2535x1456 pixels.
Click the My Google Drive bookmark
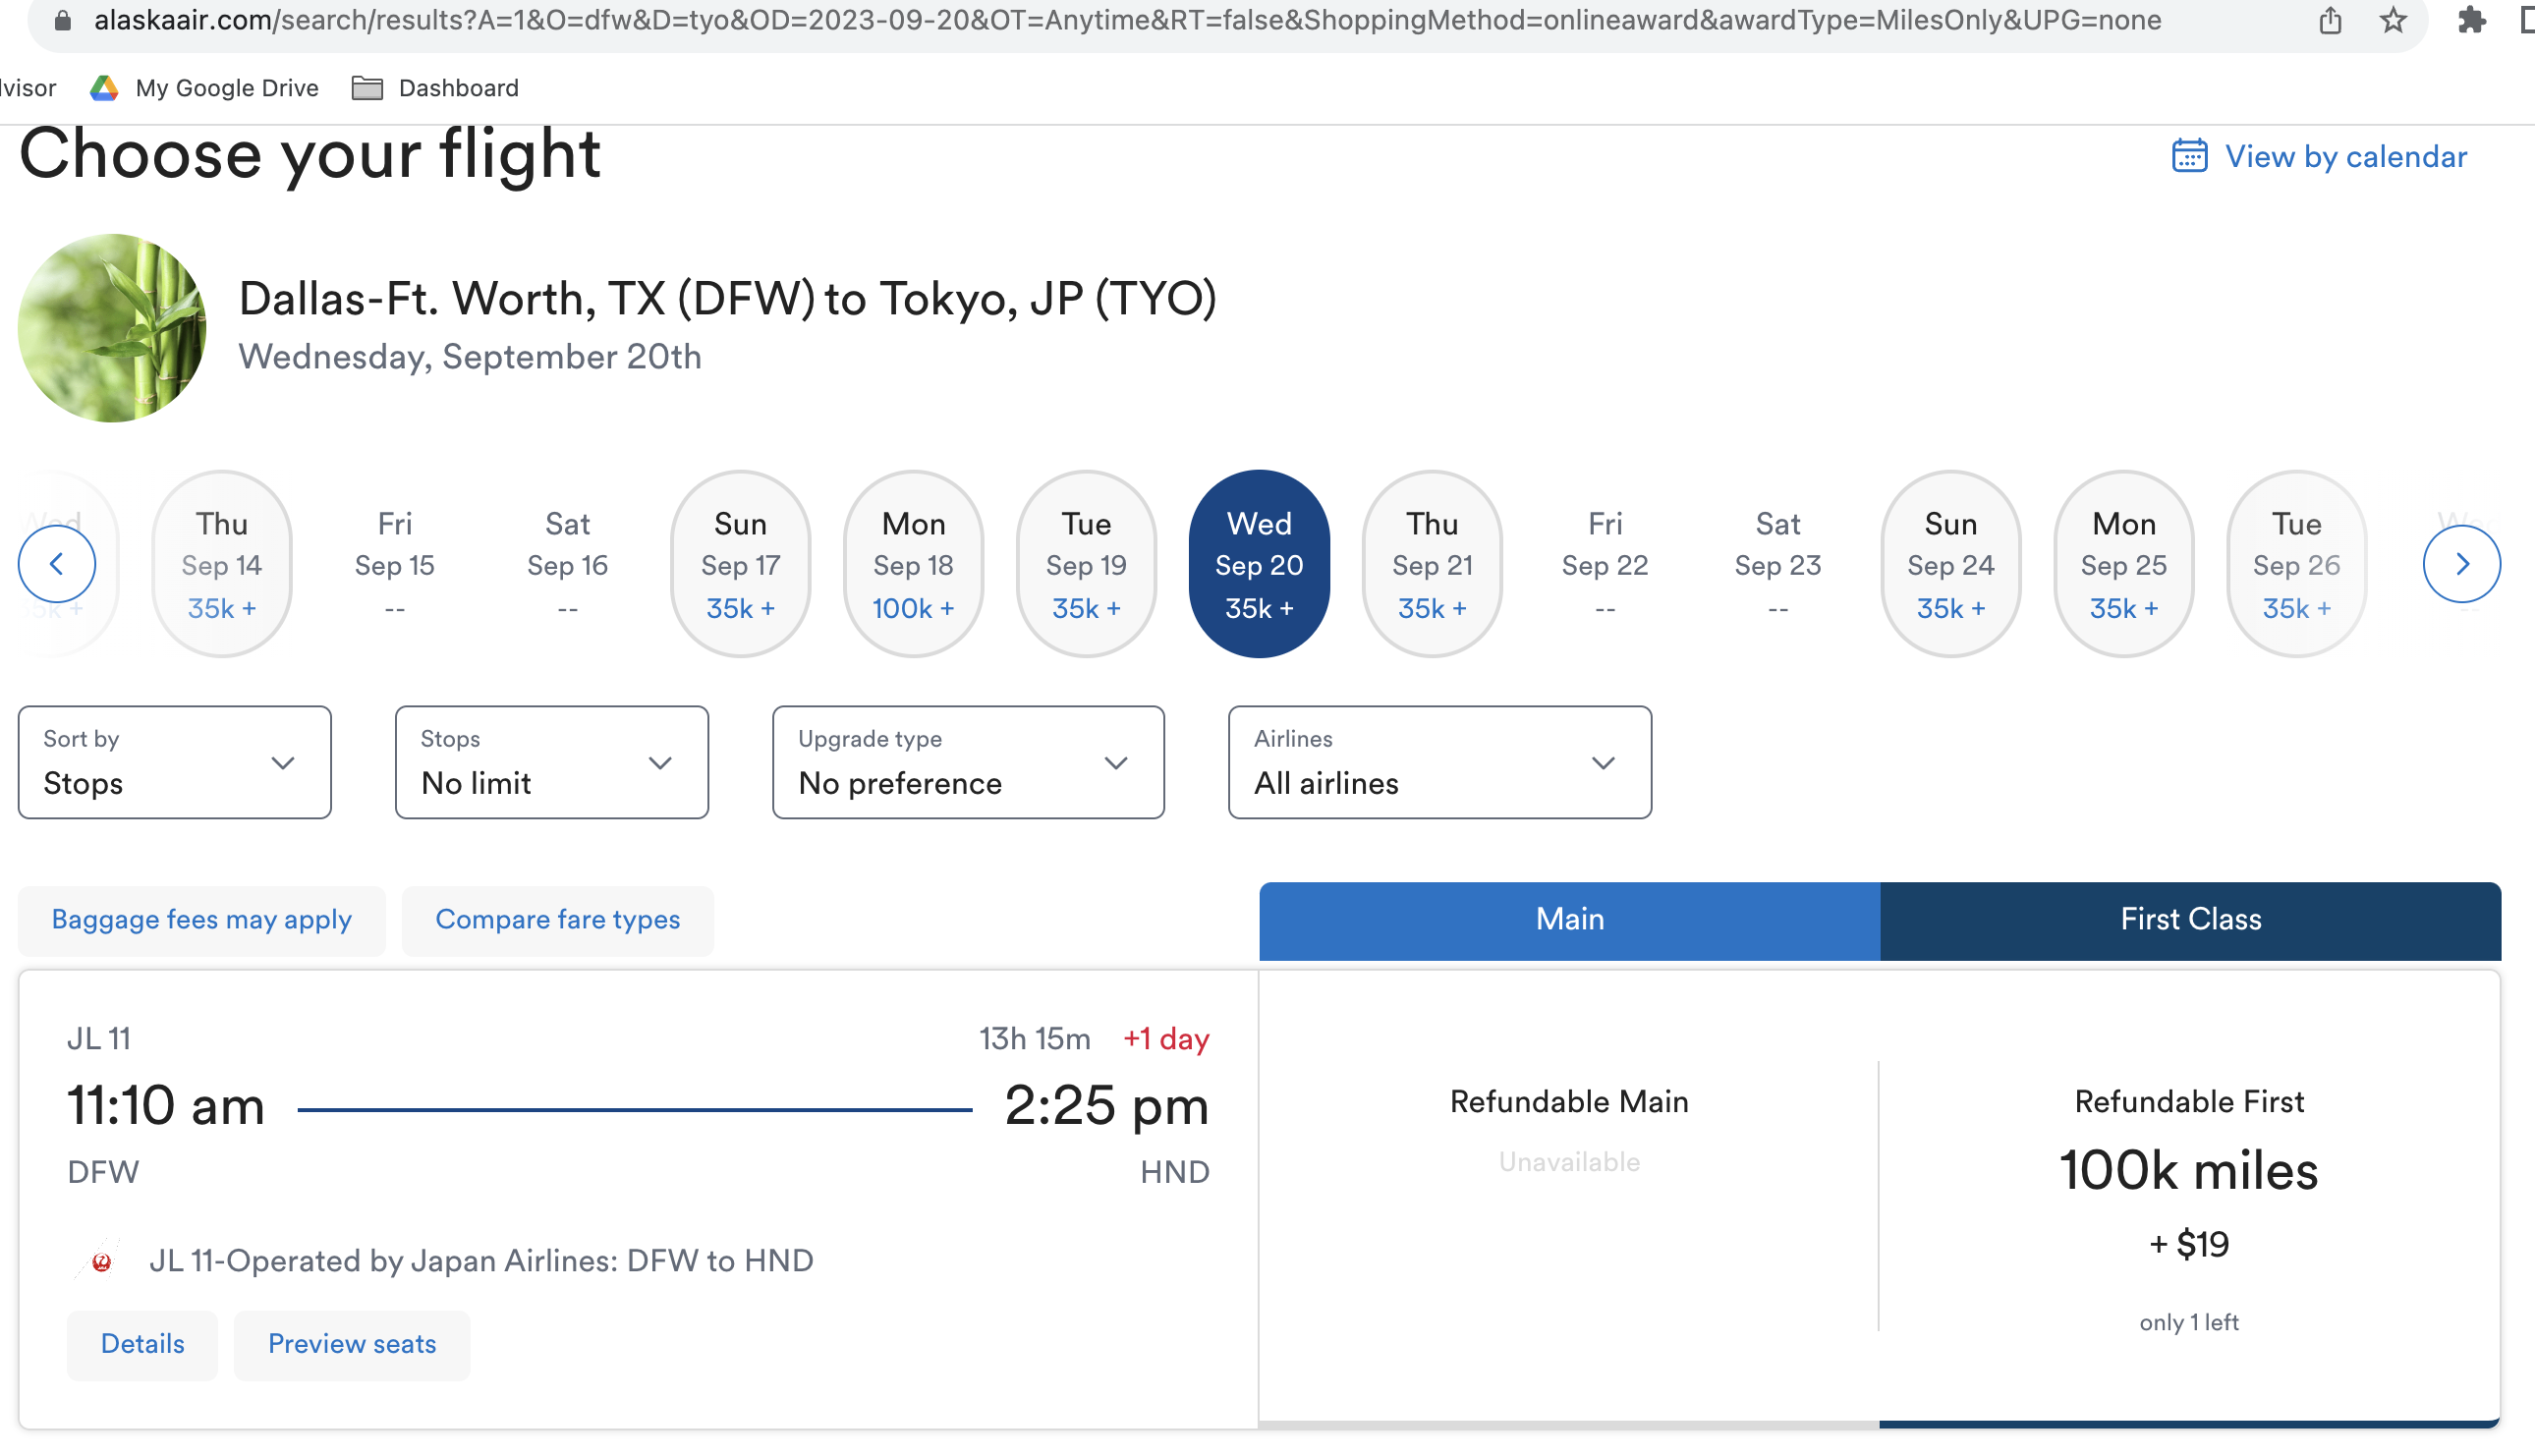click(204, 88)
